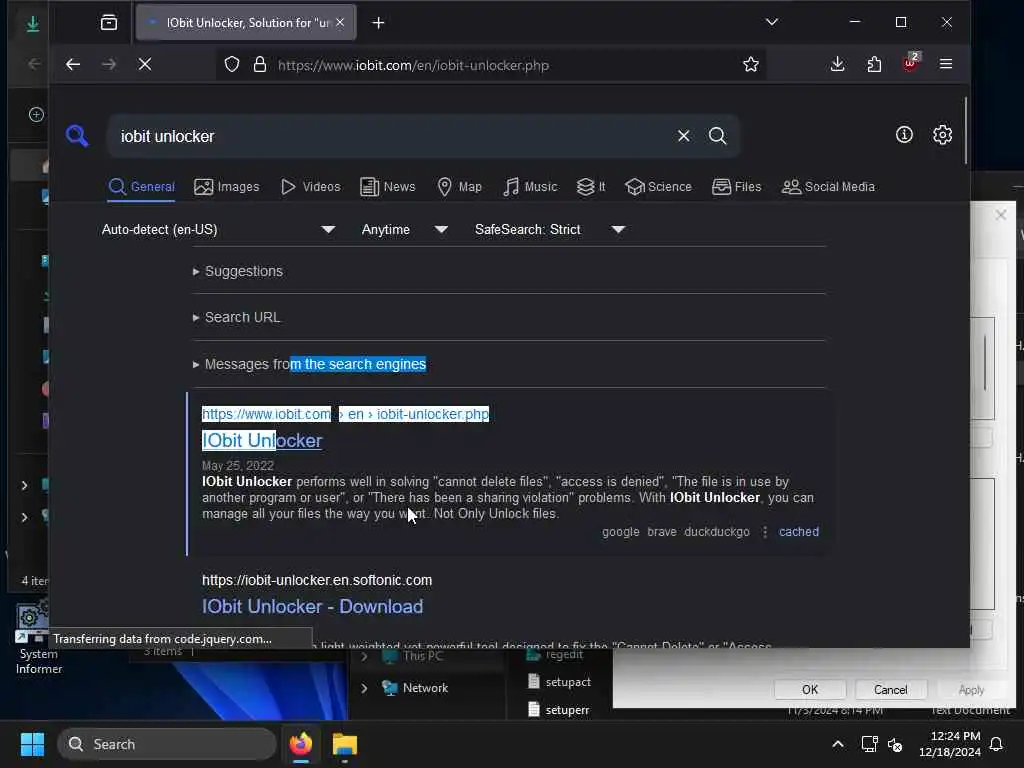
Task: Click the Firefox back arrow button
Action: pos(73,64)
